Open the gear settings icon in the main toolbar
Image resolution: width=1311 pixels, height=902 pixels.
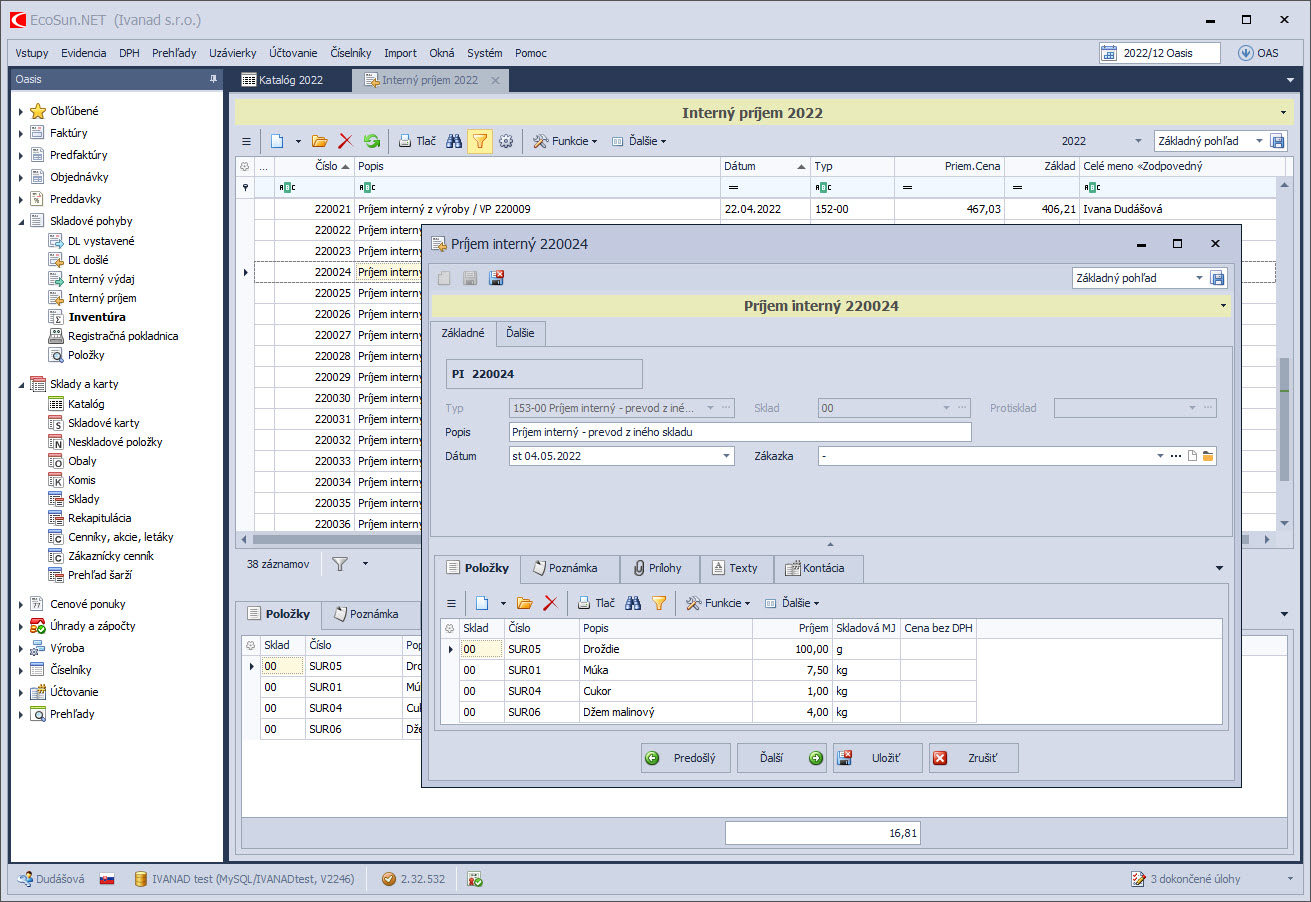click(506, 142)
